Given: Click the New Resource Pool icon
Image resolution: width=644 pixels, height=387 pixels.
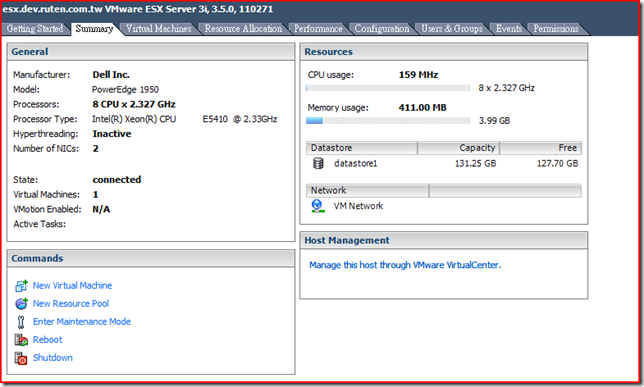Looking at the screenshot, I should click(x=21, y=304).
